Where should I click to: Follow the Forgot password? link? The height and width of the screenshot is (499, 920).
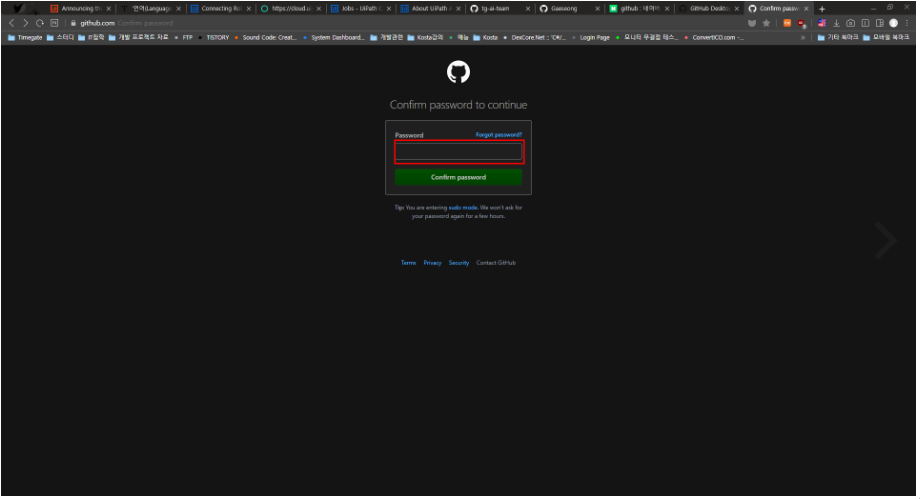[x=500, y=135]
